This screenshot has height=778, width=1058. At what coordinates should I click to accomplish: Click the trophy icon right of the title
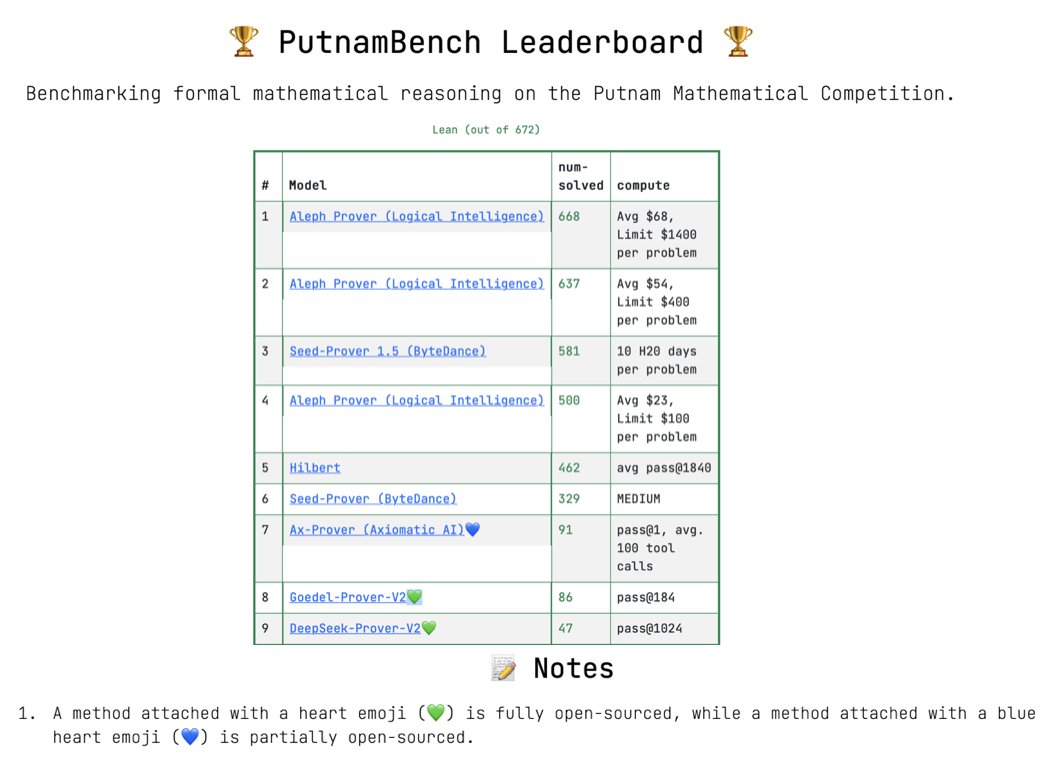coord(737,42)
